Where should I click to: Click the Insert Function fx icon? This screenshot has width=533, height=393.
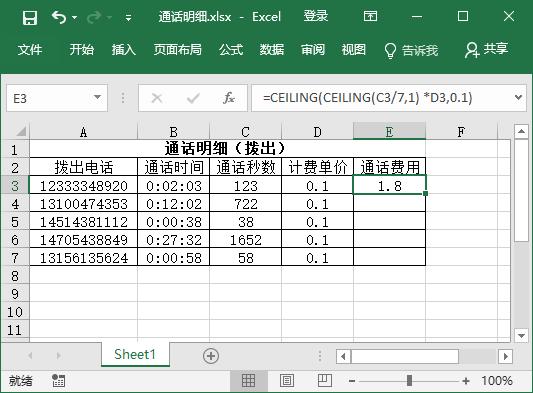[x=229, y=98]
